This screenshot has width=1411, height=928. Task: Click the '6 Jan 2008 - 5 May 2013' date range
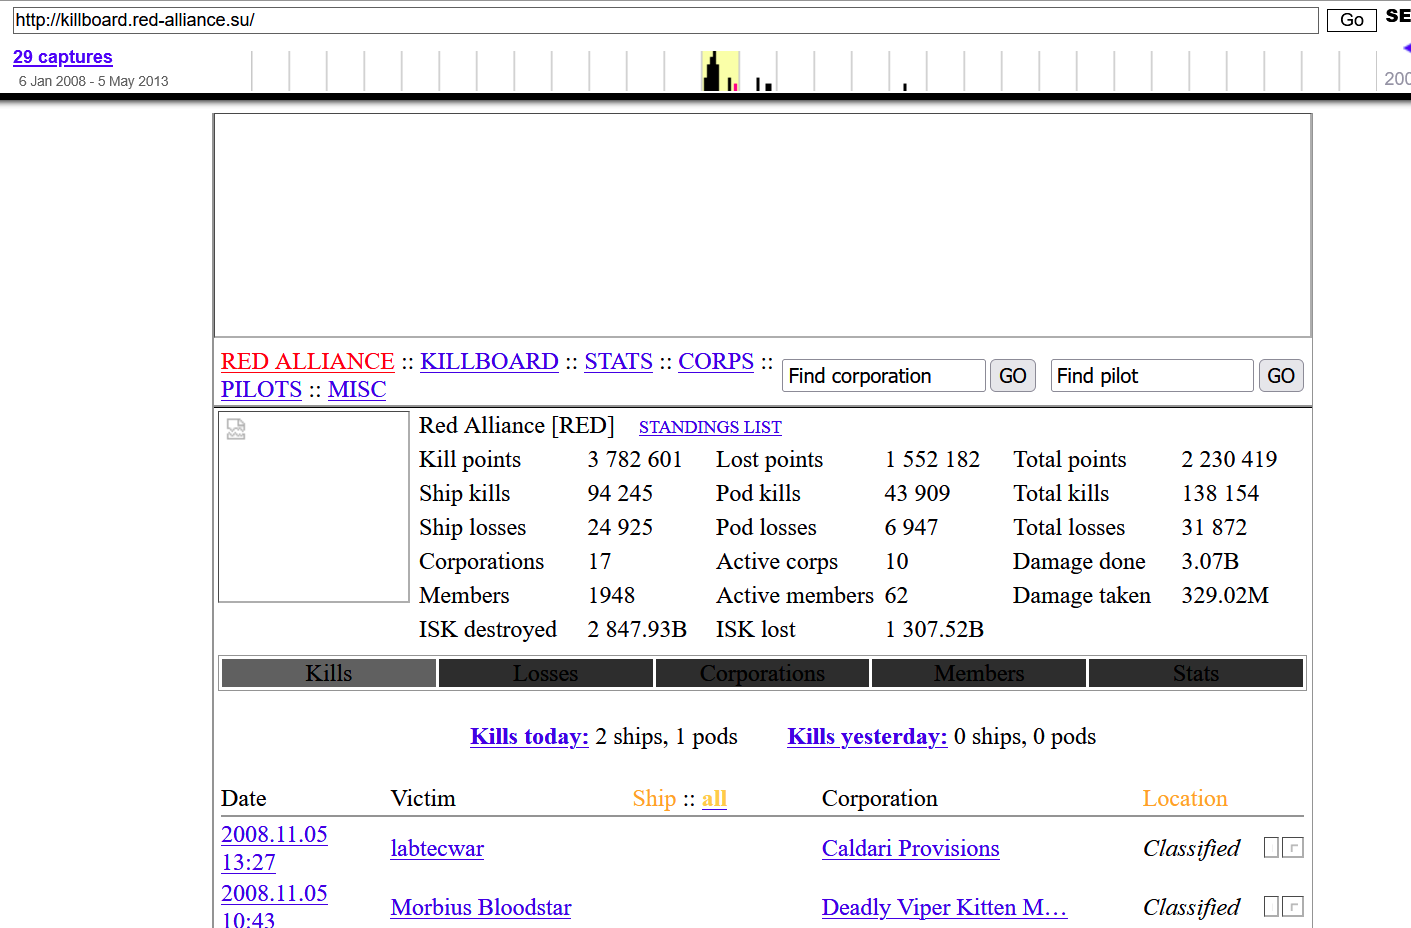point(93,81)
